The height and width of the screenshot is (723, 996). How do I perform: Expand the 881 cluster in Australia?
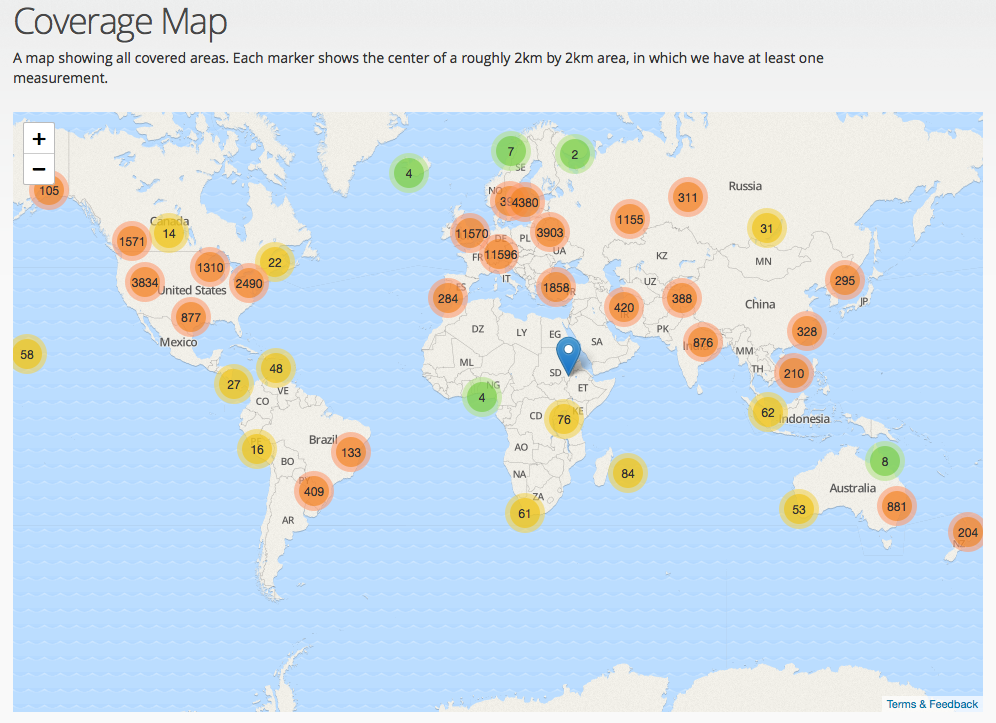pos(896,506)
